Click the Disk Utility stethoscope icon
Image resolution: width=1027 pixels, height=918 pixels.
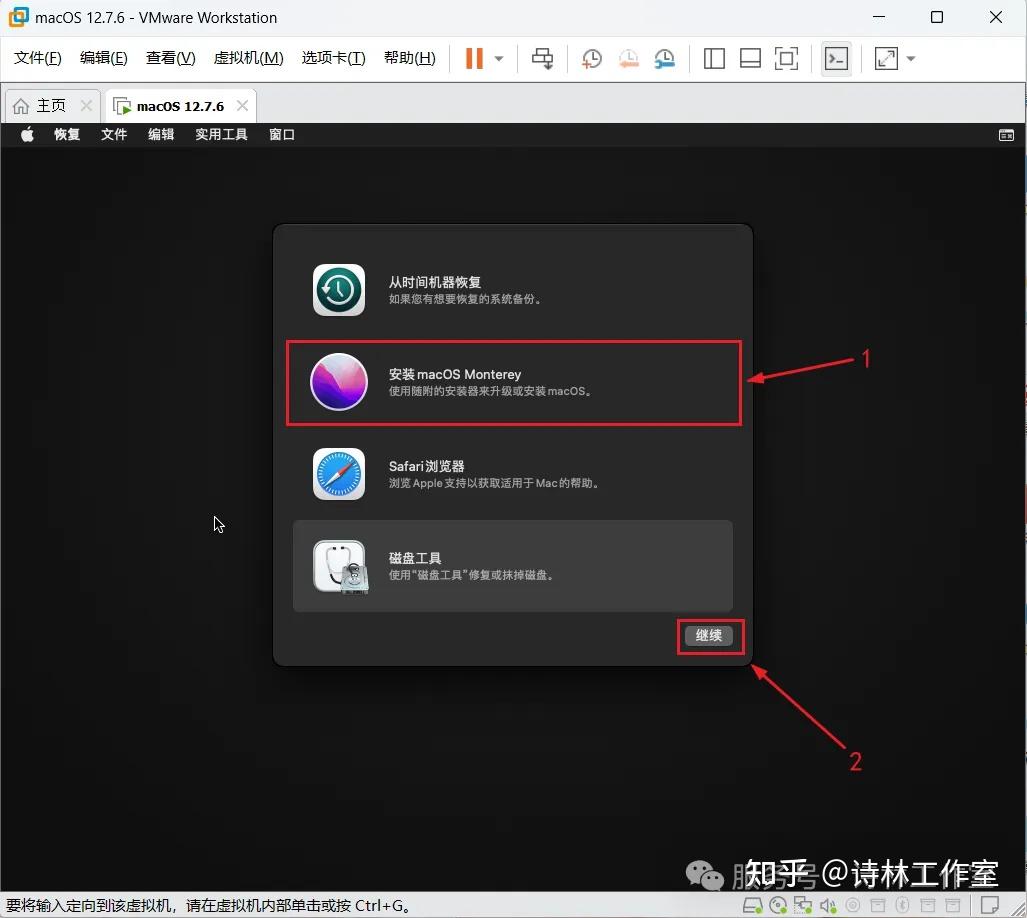pyautogui.click(x=340, y=566)
